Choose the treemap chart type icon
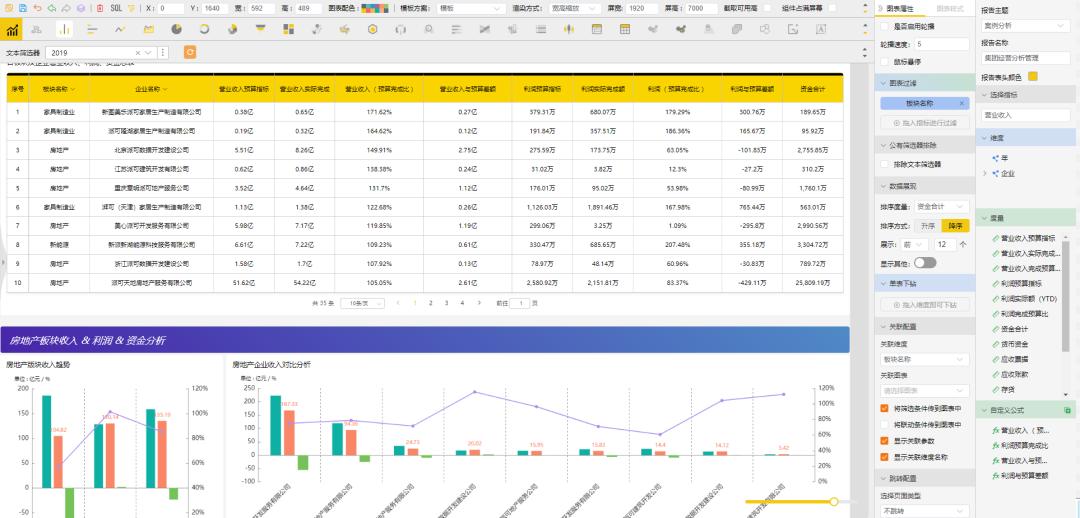1080x518 pixels. [x=289, y=30]
